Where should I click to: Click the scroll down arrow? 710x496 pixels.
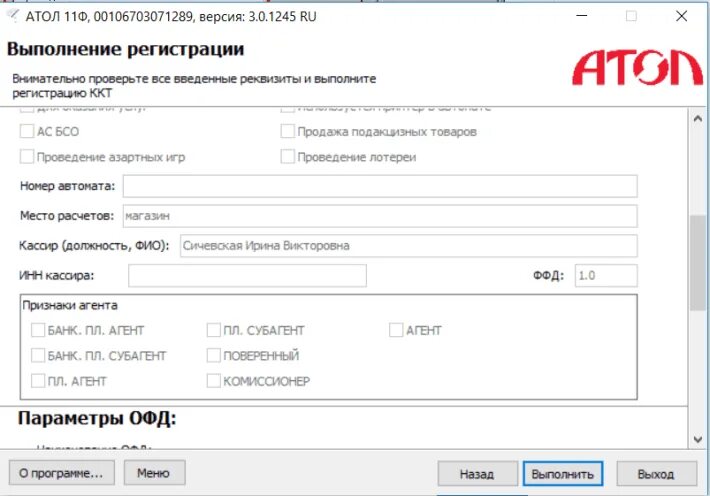(698, 439)
